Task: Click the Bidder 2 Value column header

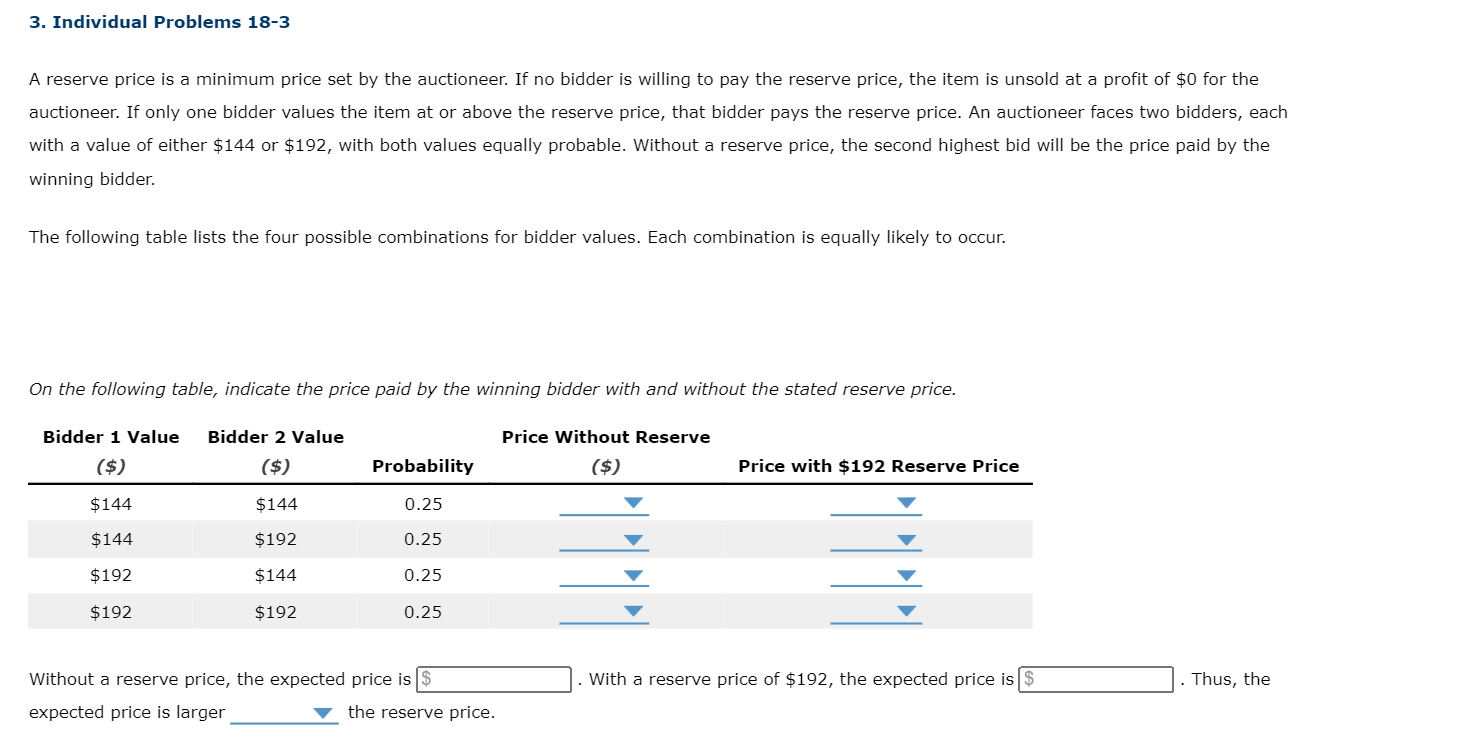Action: [275, 437]
